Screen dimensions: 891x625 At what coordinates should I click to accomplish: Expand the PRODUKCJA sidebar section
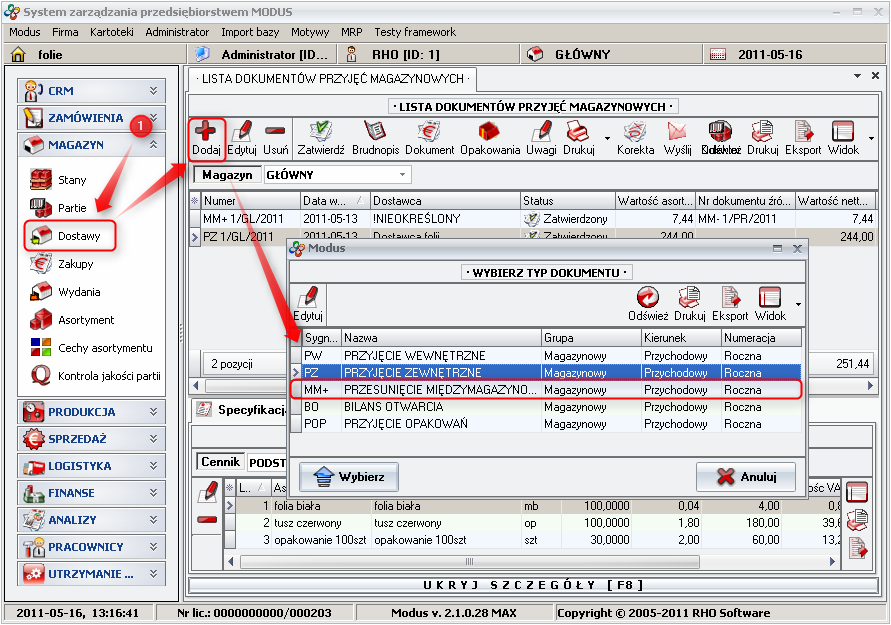(91, 411)
